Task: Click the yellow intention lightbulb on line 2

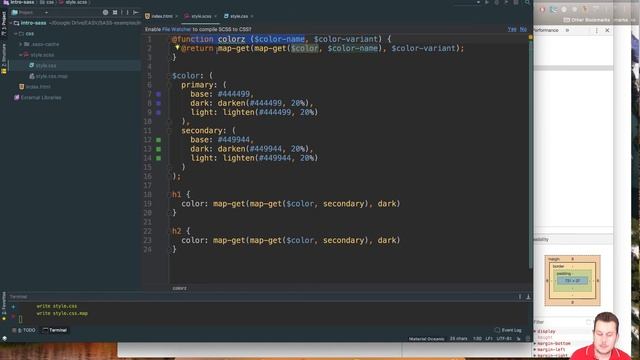Action: pos(178,48)
